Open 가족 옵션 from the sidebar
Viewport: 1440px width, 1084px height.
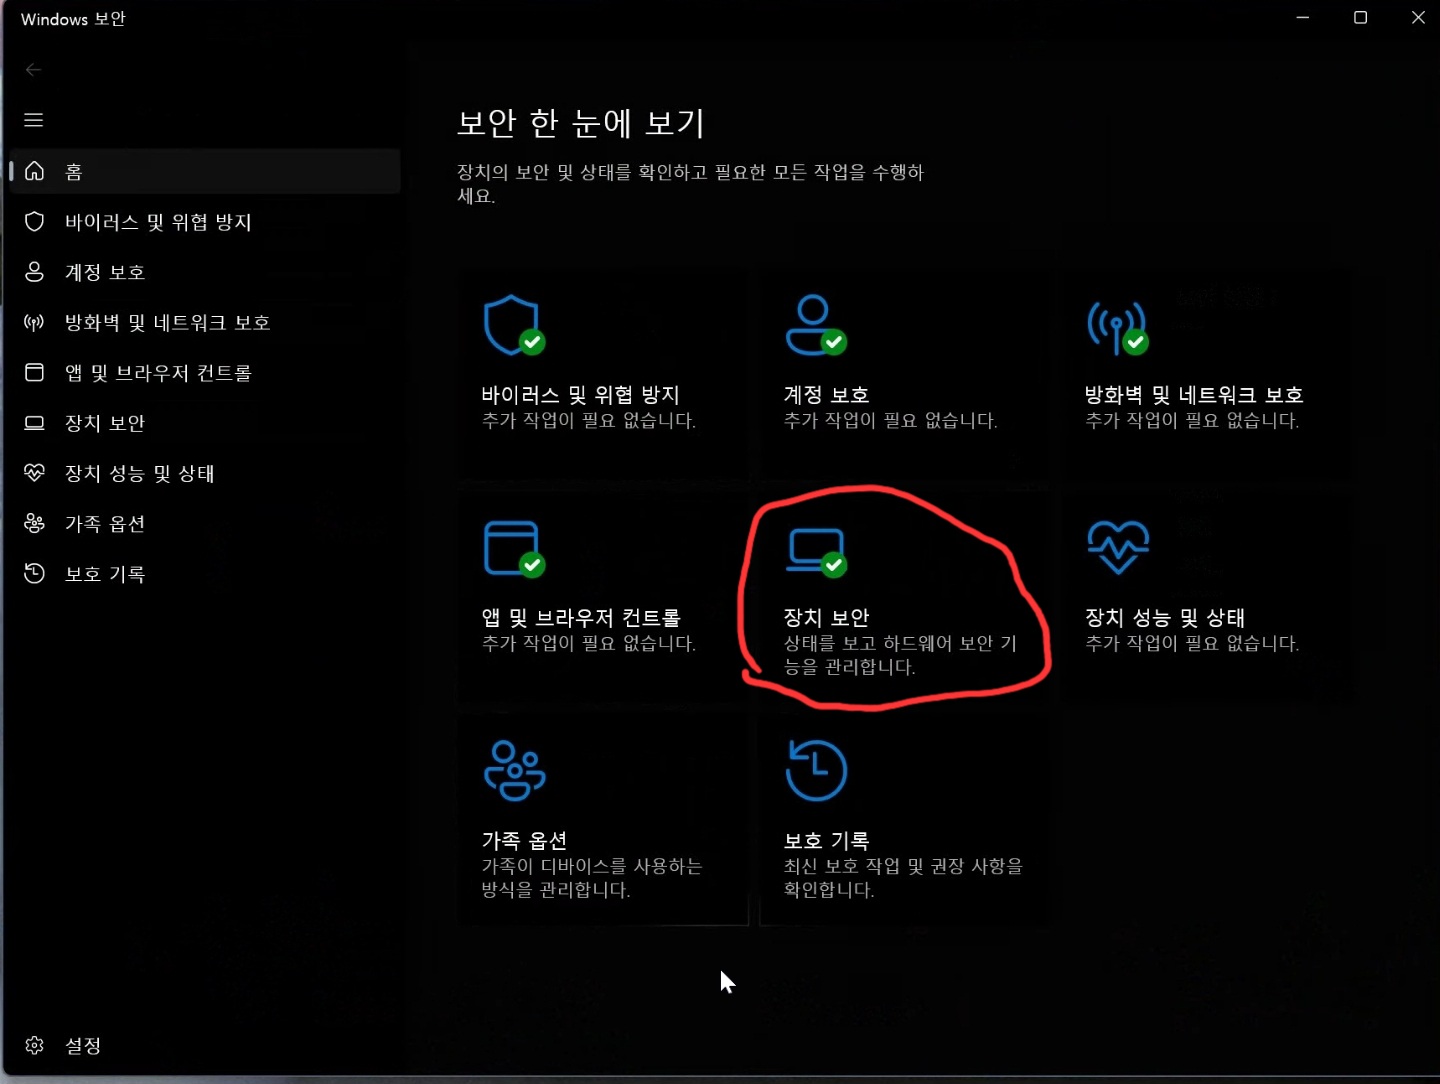click(x=105, y=524)
